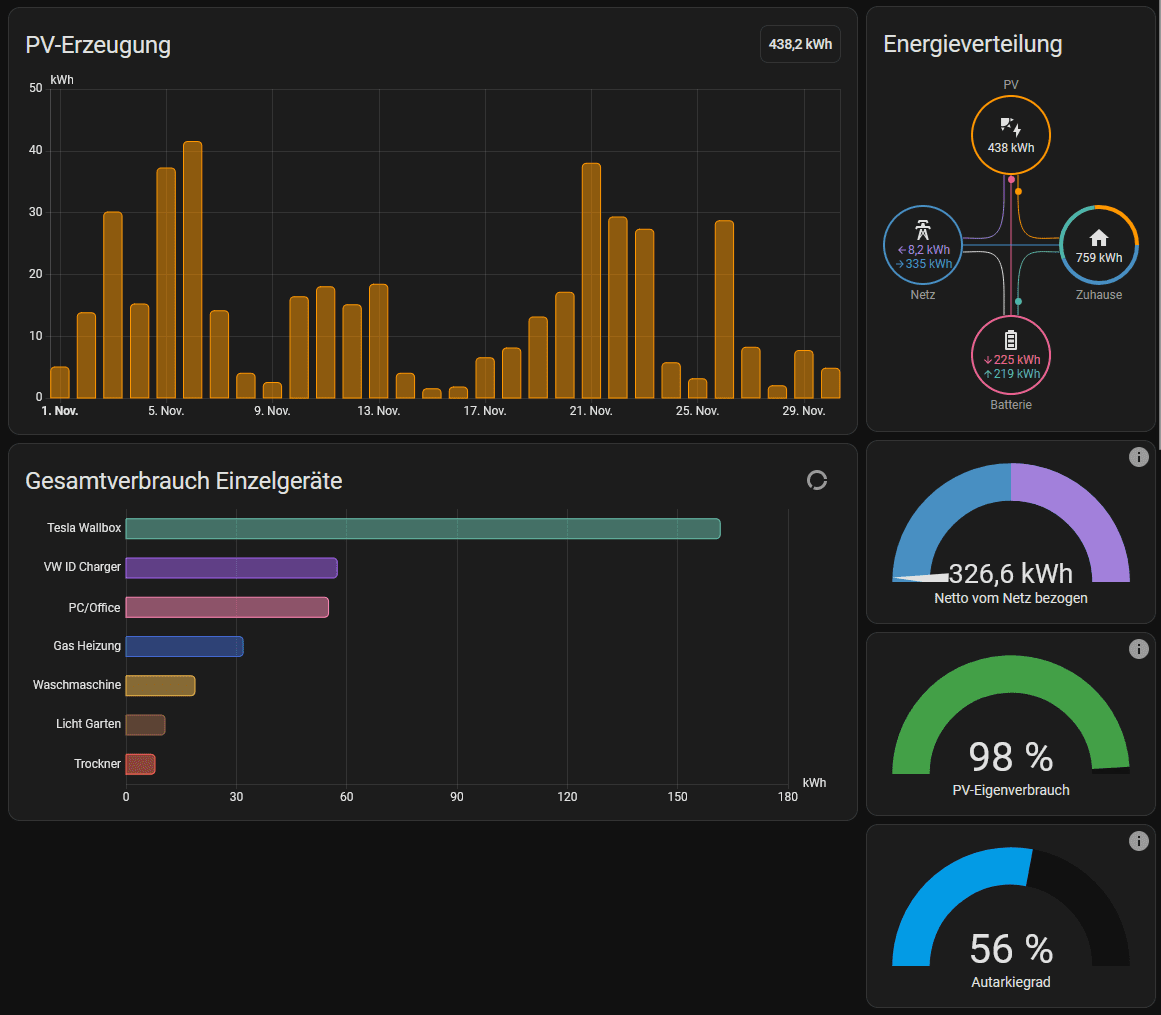Click the 219 kWh battery discharge value
The height and width of the screenshot is (1015, 1161).
tap(1011, 374)
